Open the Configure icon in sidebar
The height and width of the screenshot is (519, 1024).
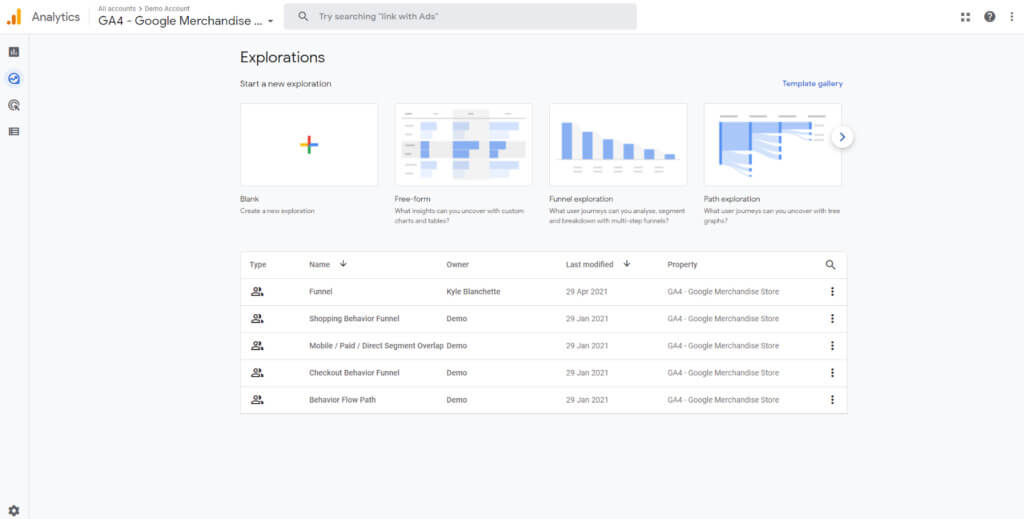pos(14,131)
